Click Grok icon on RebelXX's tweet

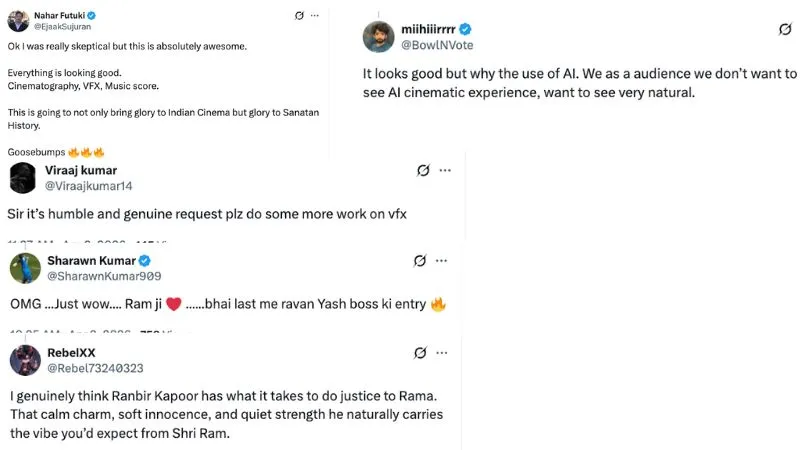(421, 353)
